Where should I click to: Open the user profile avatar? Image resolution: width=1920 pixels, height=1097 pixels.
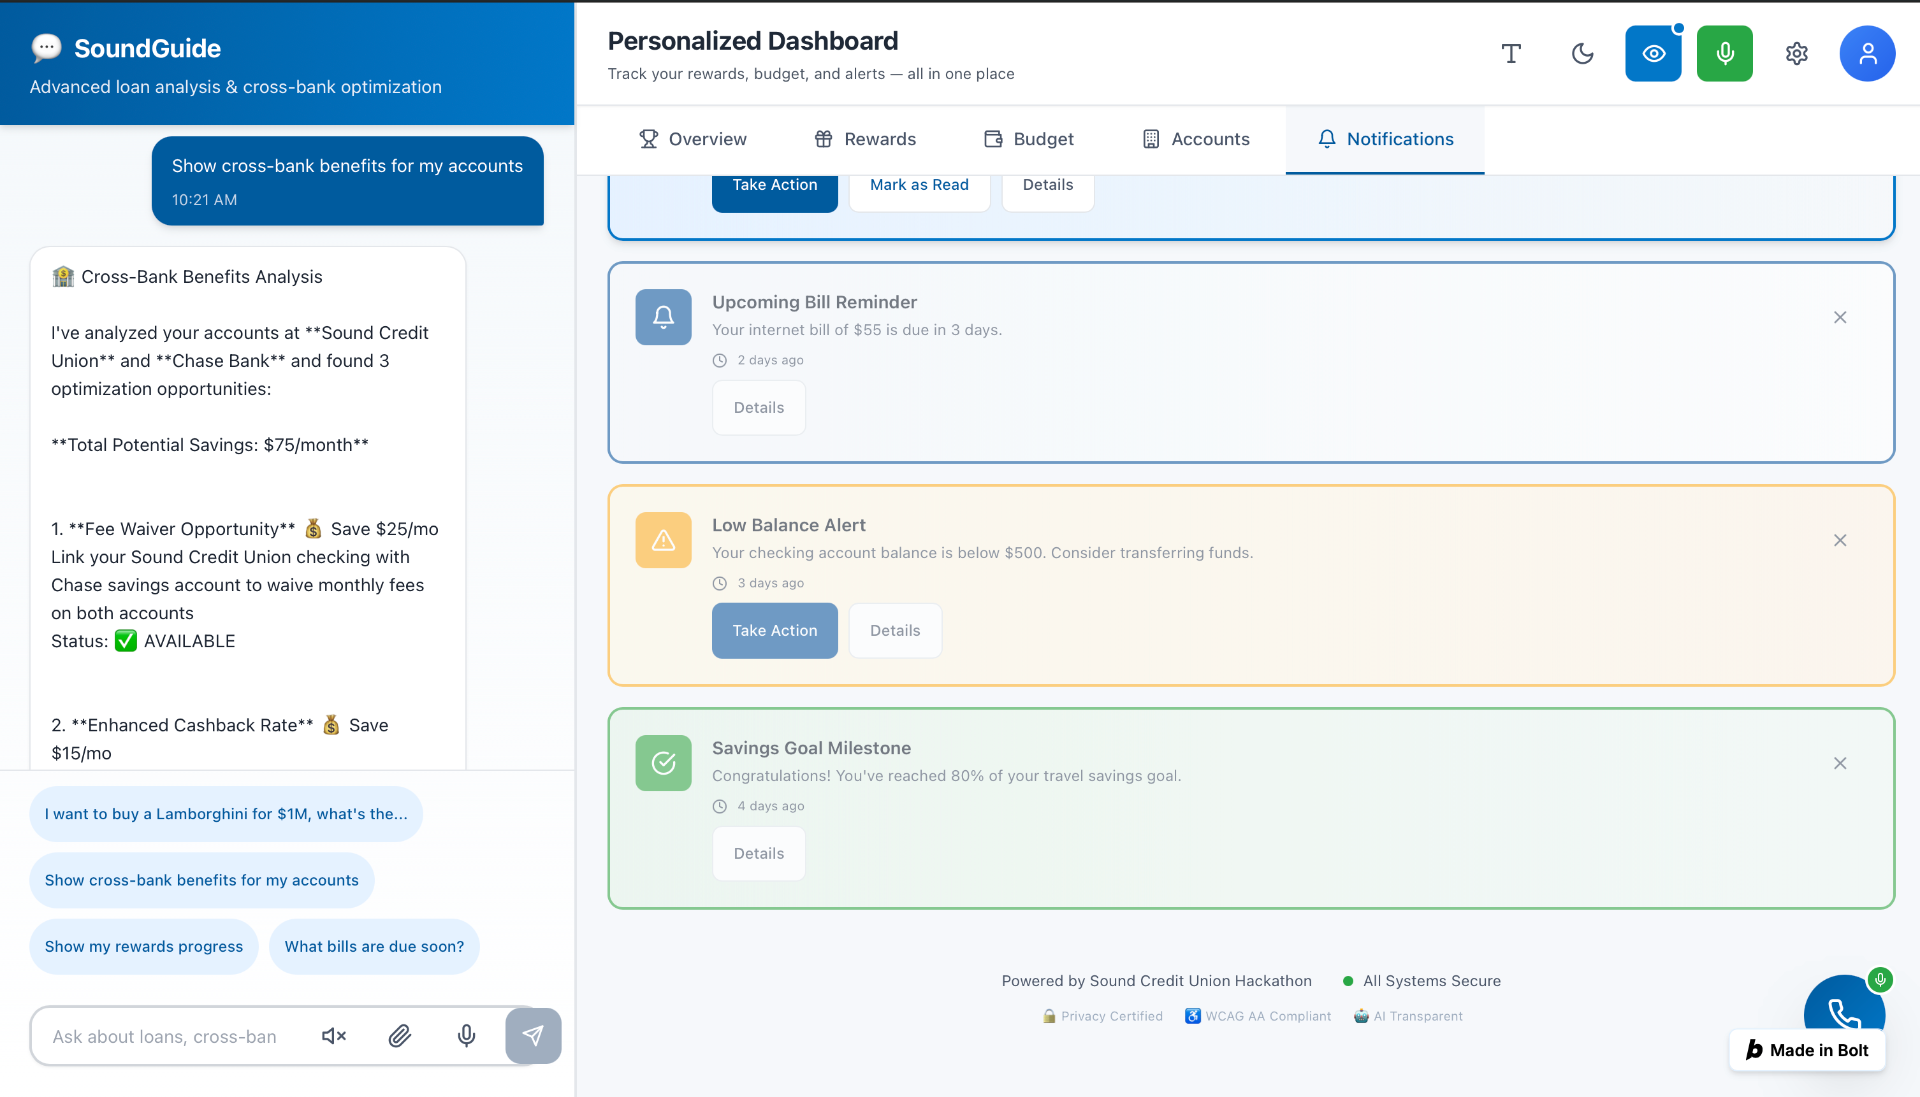coord(1866,54)
